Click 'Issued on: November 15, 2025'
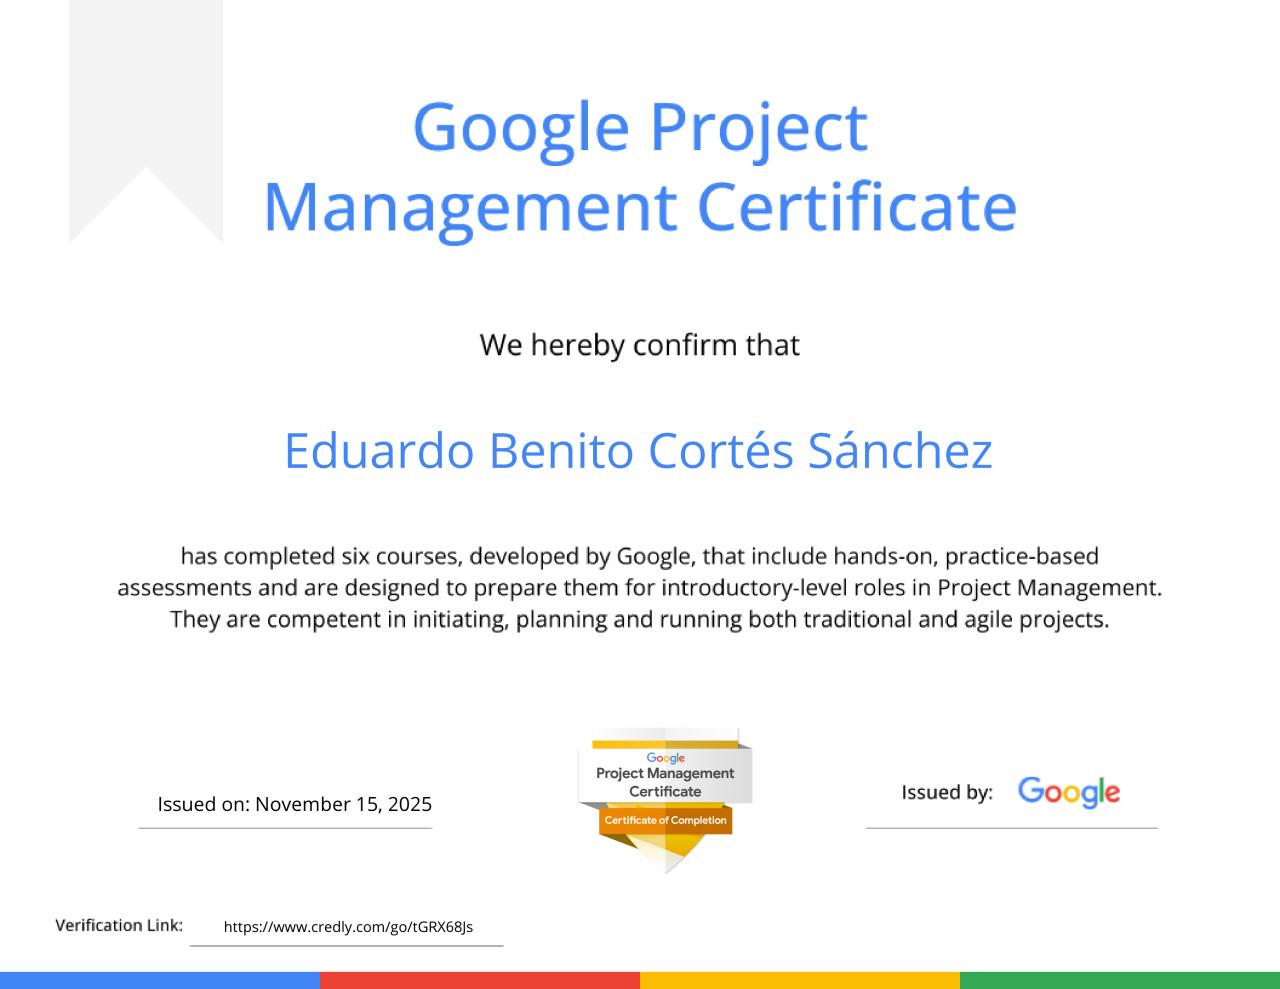 click(295, 804)
